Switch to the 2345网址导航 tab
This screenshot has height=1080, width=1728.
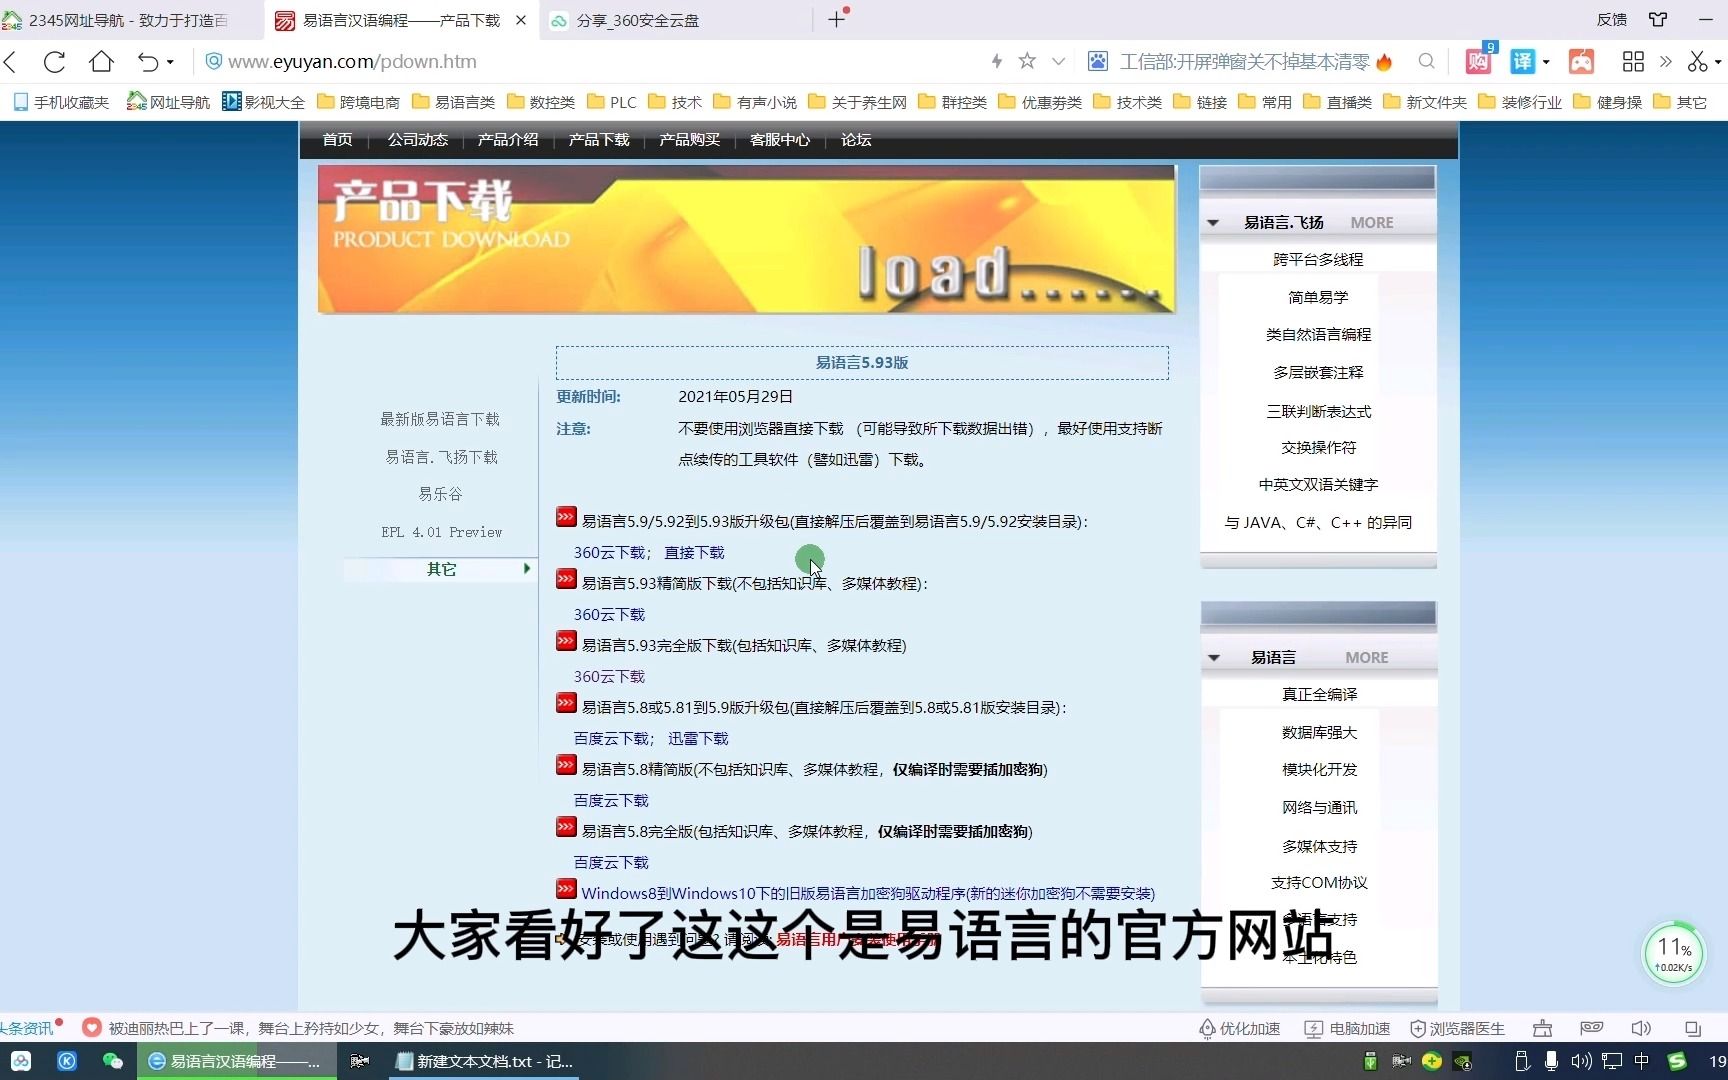pos(128,20)
